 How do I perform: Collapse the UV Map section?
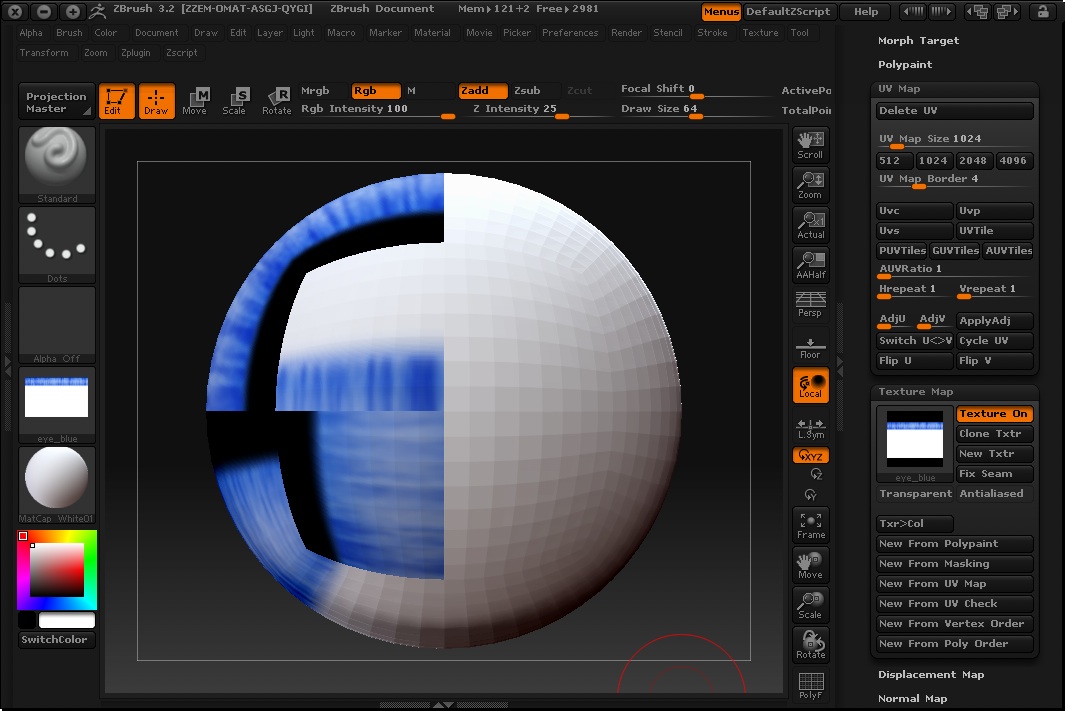[899, 89]
